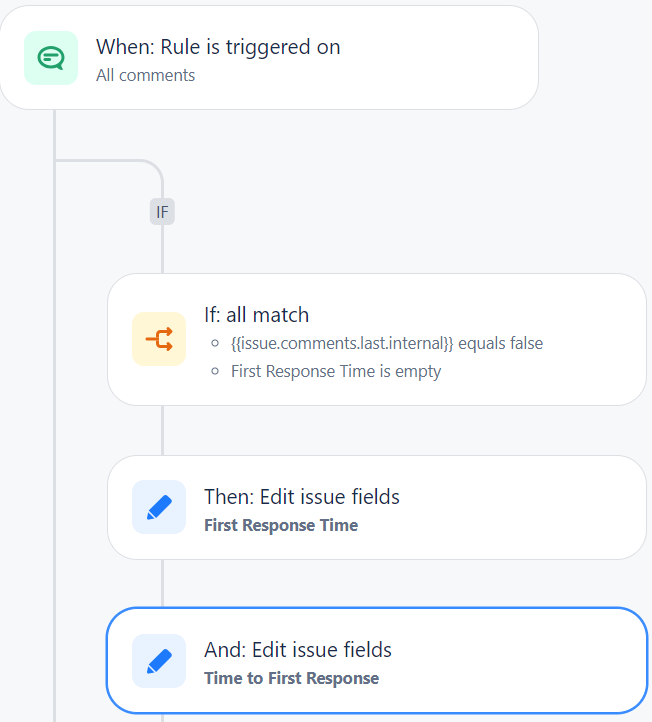Click the bold Time to First Response label
The width and height of the screenshot is (652, 722).
(291, 678)
